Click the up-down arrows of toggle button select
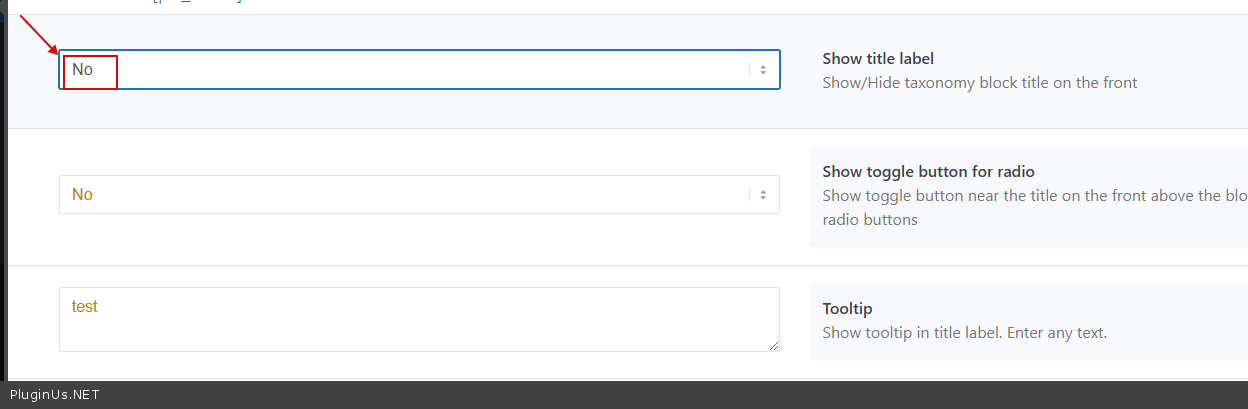 (x=762, y=195)
